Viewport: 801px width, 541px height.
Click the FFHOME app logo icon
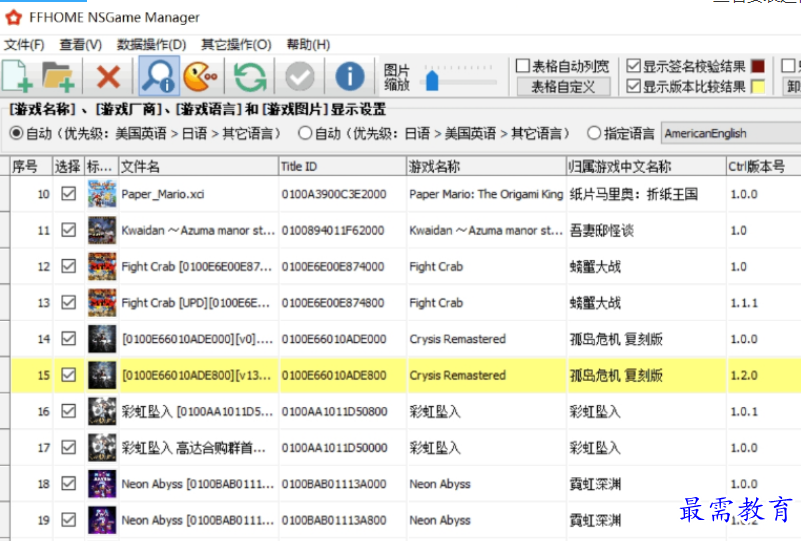pyautogui.click(x=14, y=17)
